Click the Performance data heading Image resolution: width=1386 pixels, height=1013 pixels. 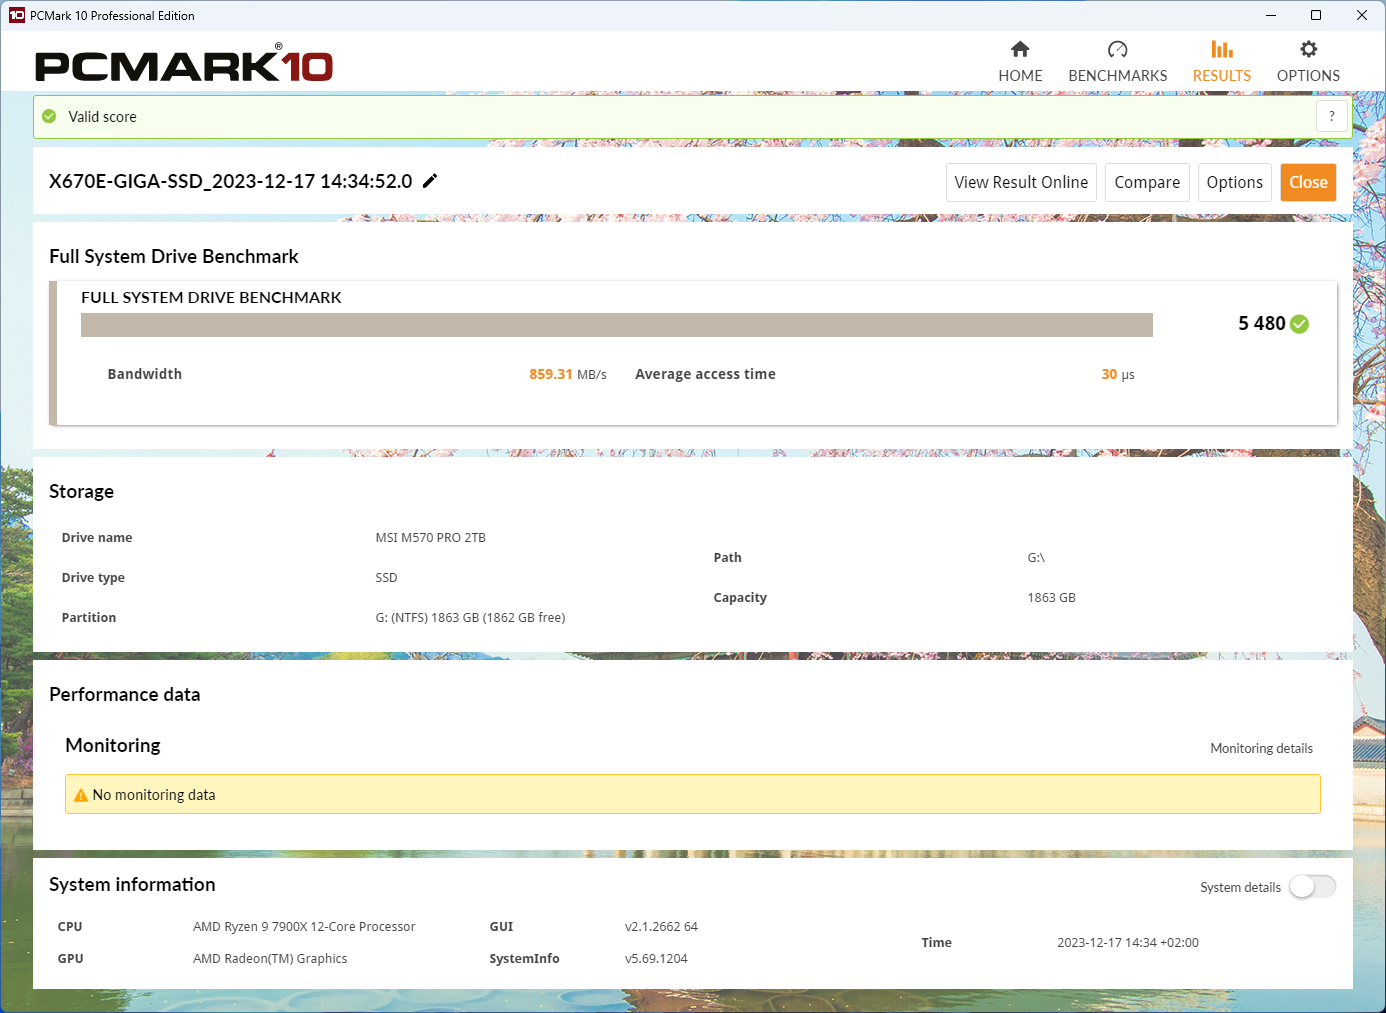125,694
